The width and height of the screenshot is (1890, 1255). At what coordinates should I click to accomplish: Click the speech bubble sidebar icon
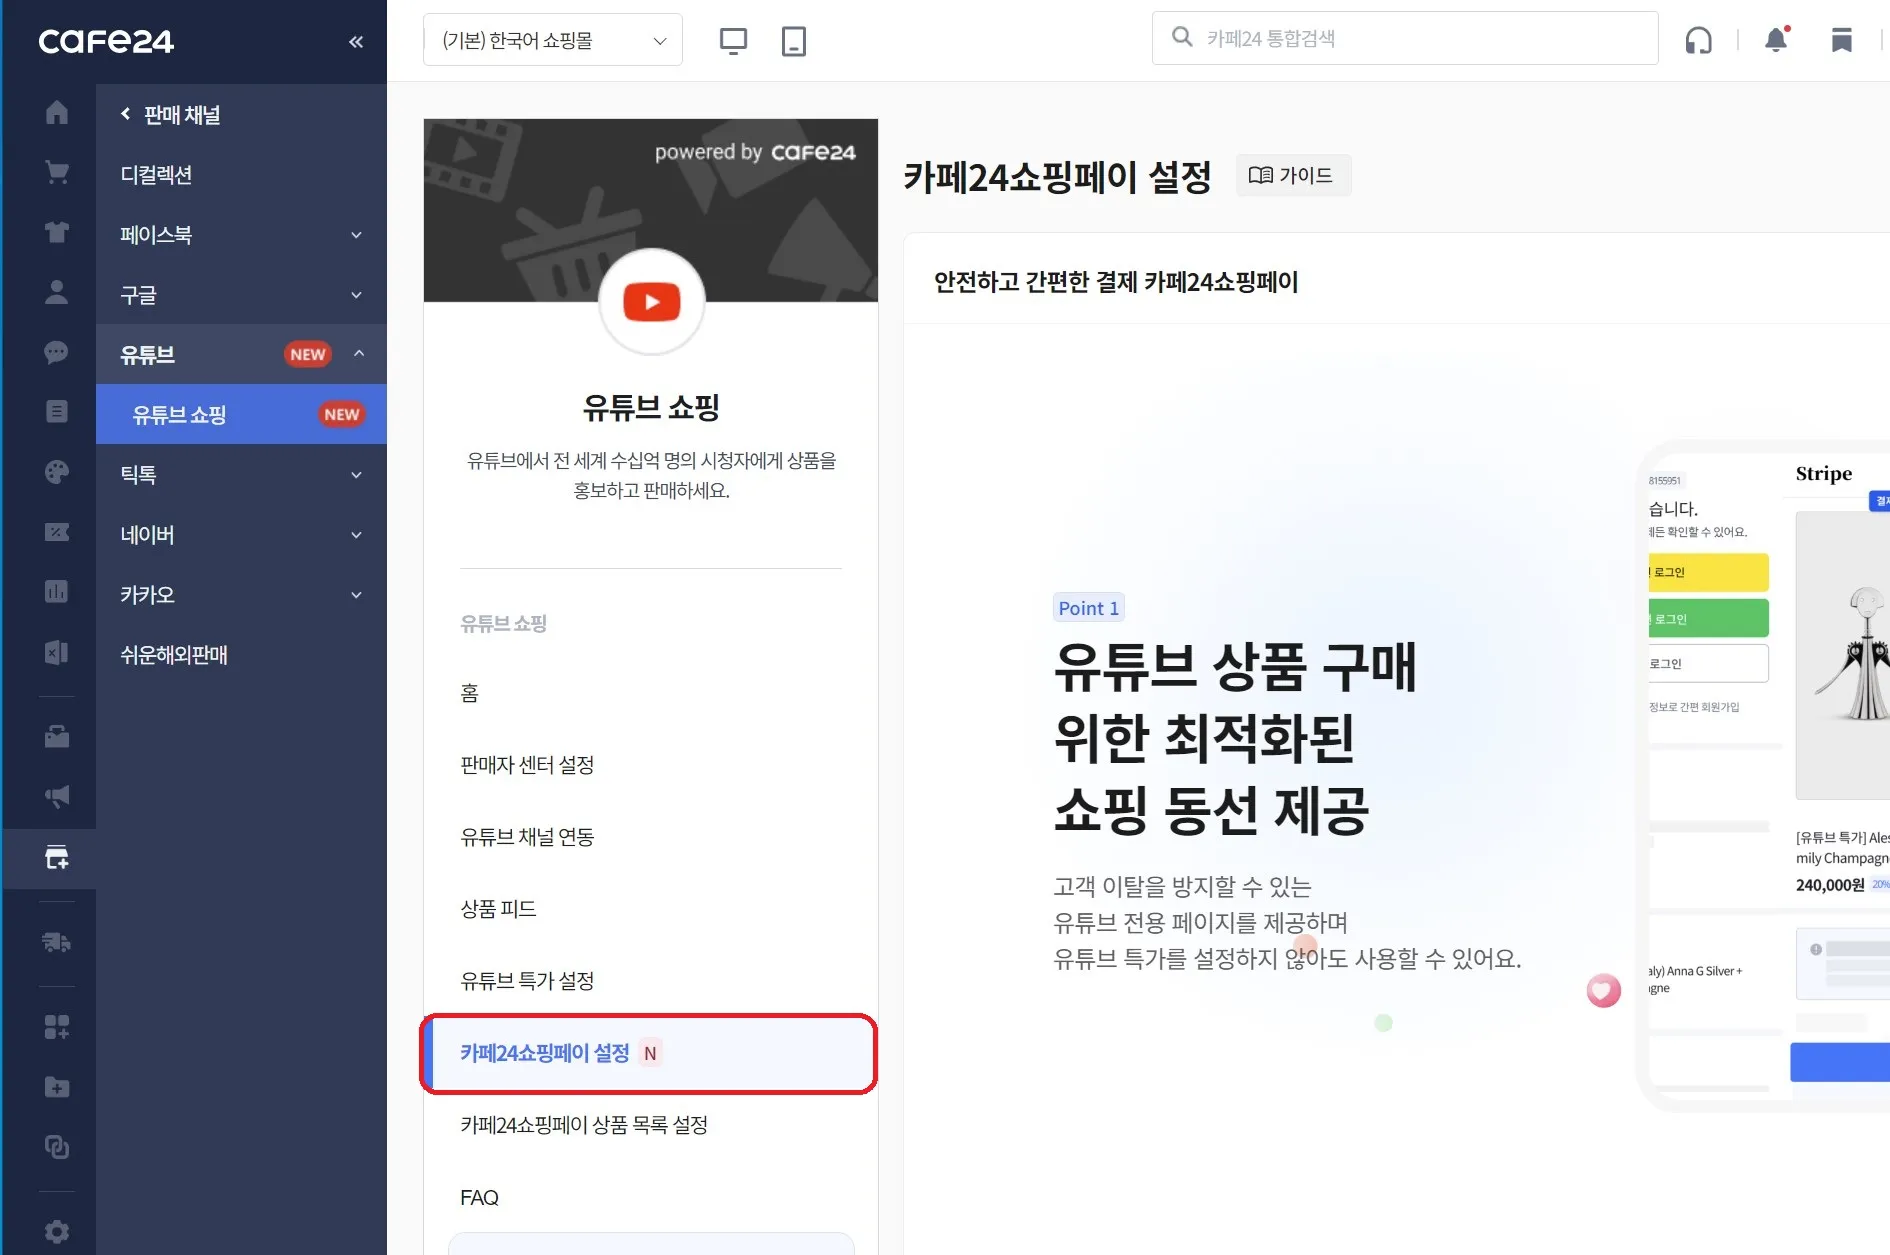pos(57,352)
